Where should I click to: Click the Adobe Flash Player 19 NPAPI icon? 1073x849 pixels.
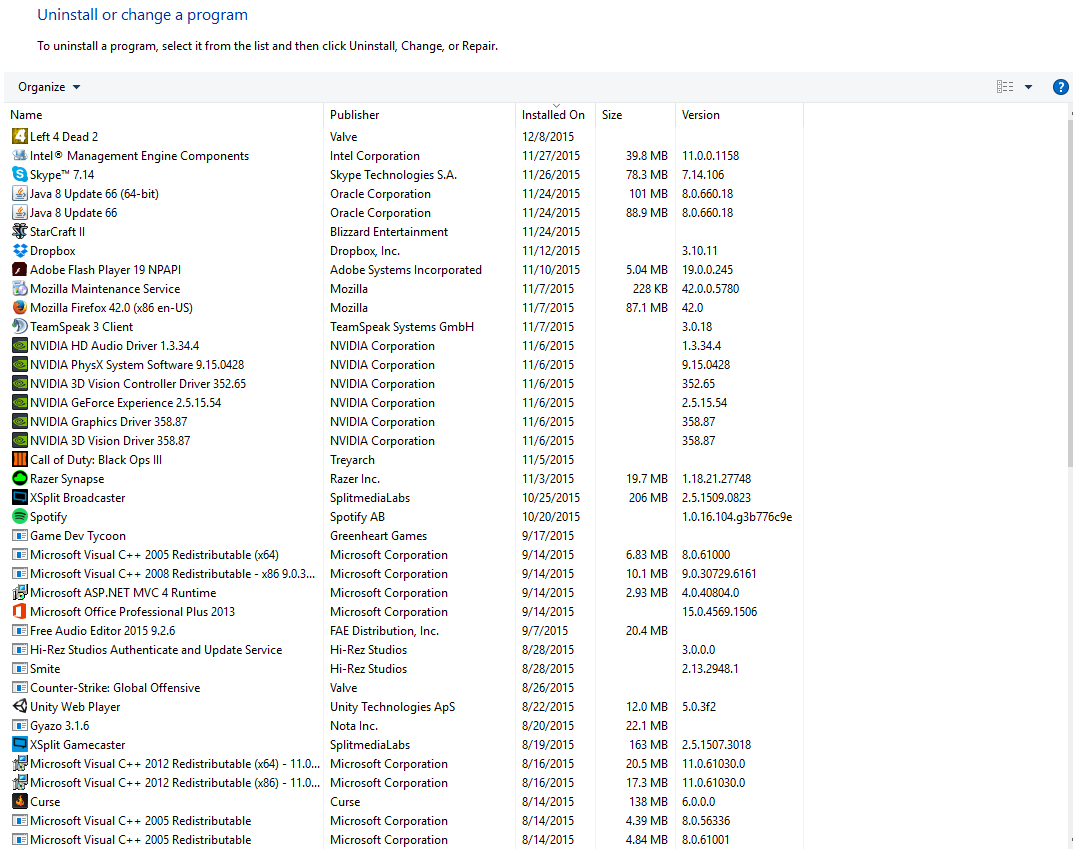(x=20, y=270)
